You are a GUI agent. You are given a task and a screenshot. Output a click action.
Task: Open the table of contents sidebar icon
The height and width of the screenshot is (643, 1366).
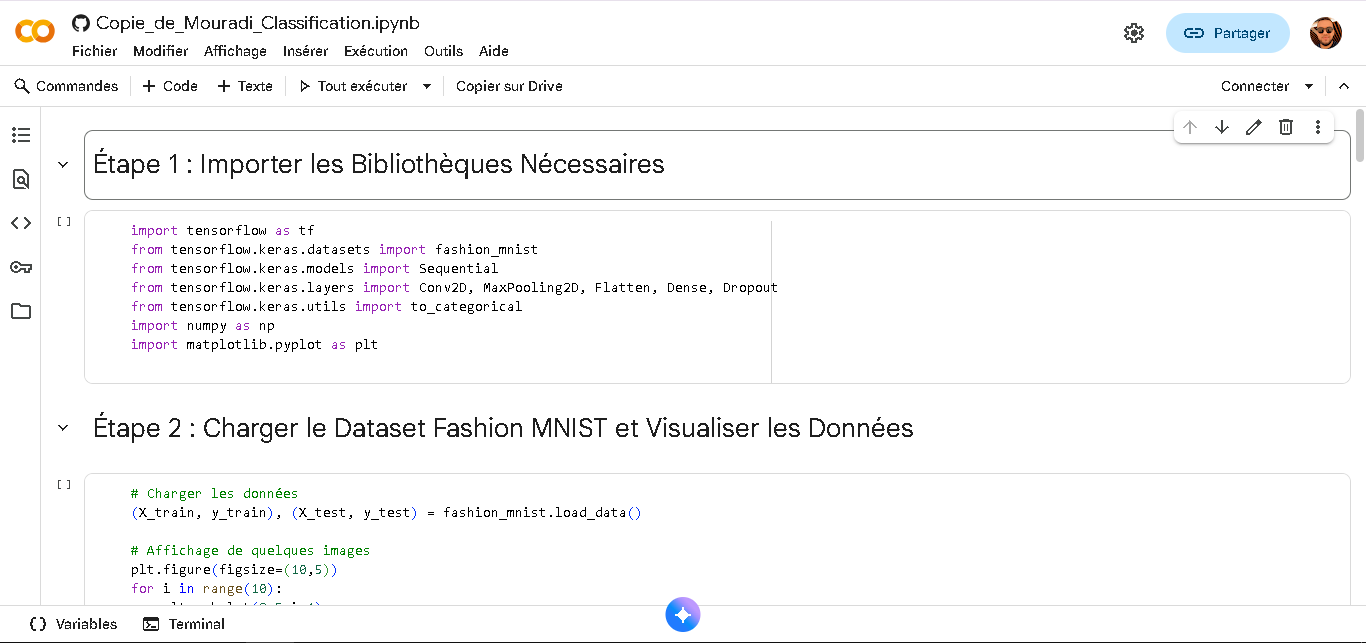click(20, 135)
